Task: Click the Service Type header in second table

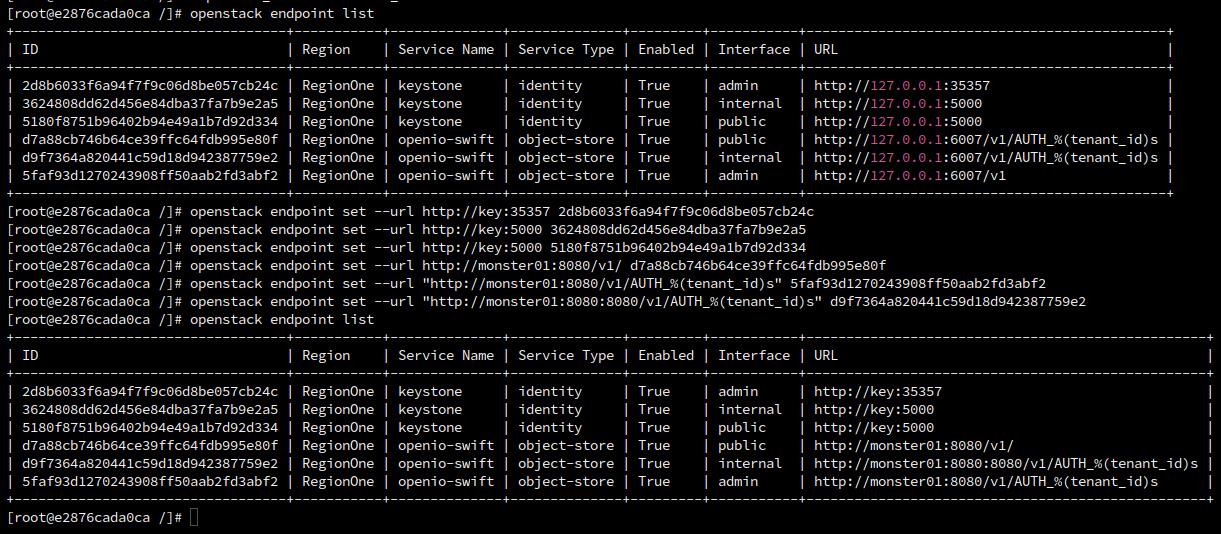Action: click(x=566, y=355)
